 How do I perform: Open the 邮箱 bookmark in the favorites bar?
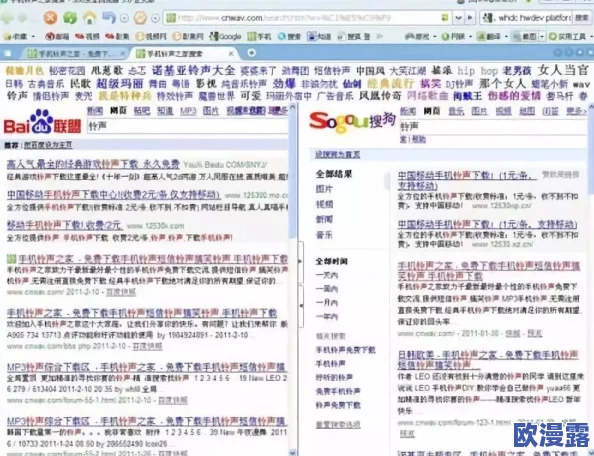[x=57, y=36]
